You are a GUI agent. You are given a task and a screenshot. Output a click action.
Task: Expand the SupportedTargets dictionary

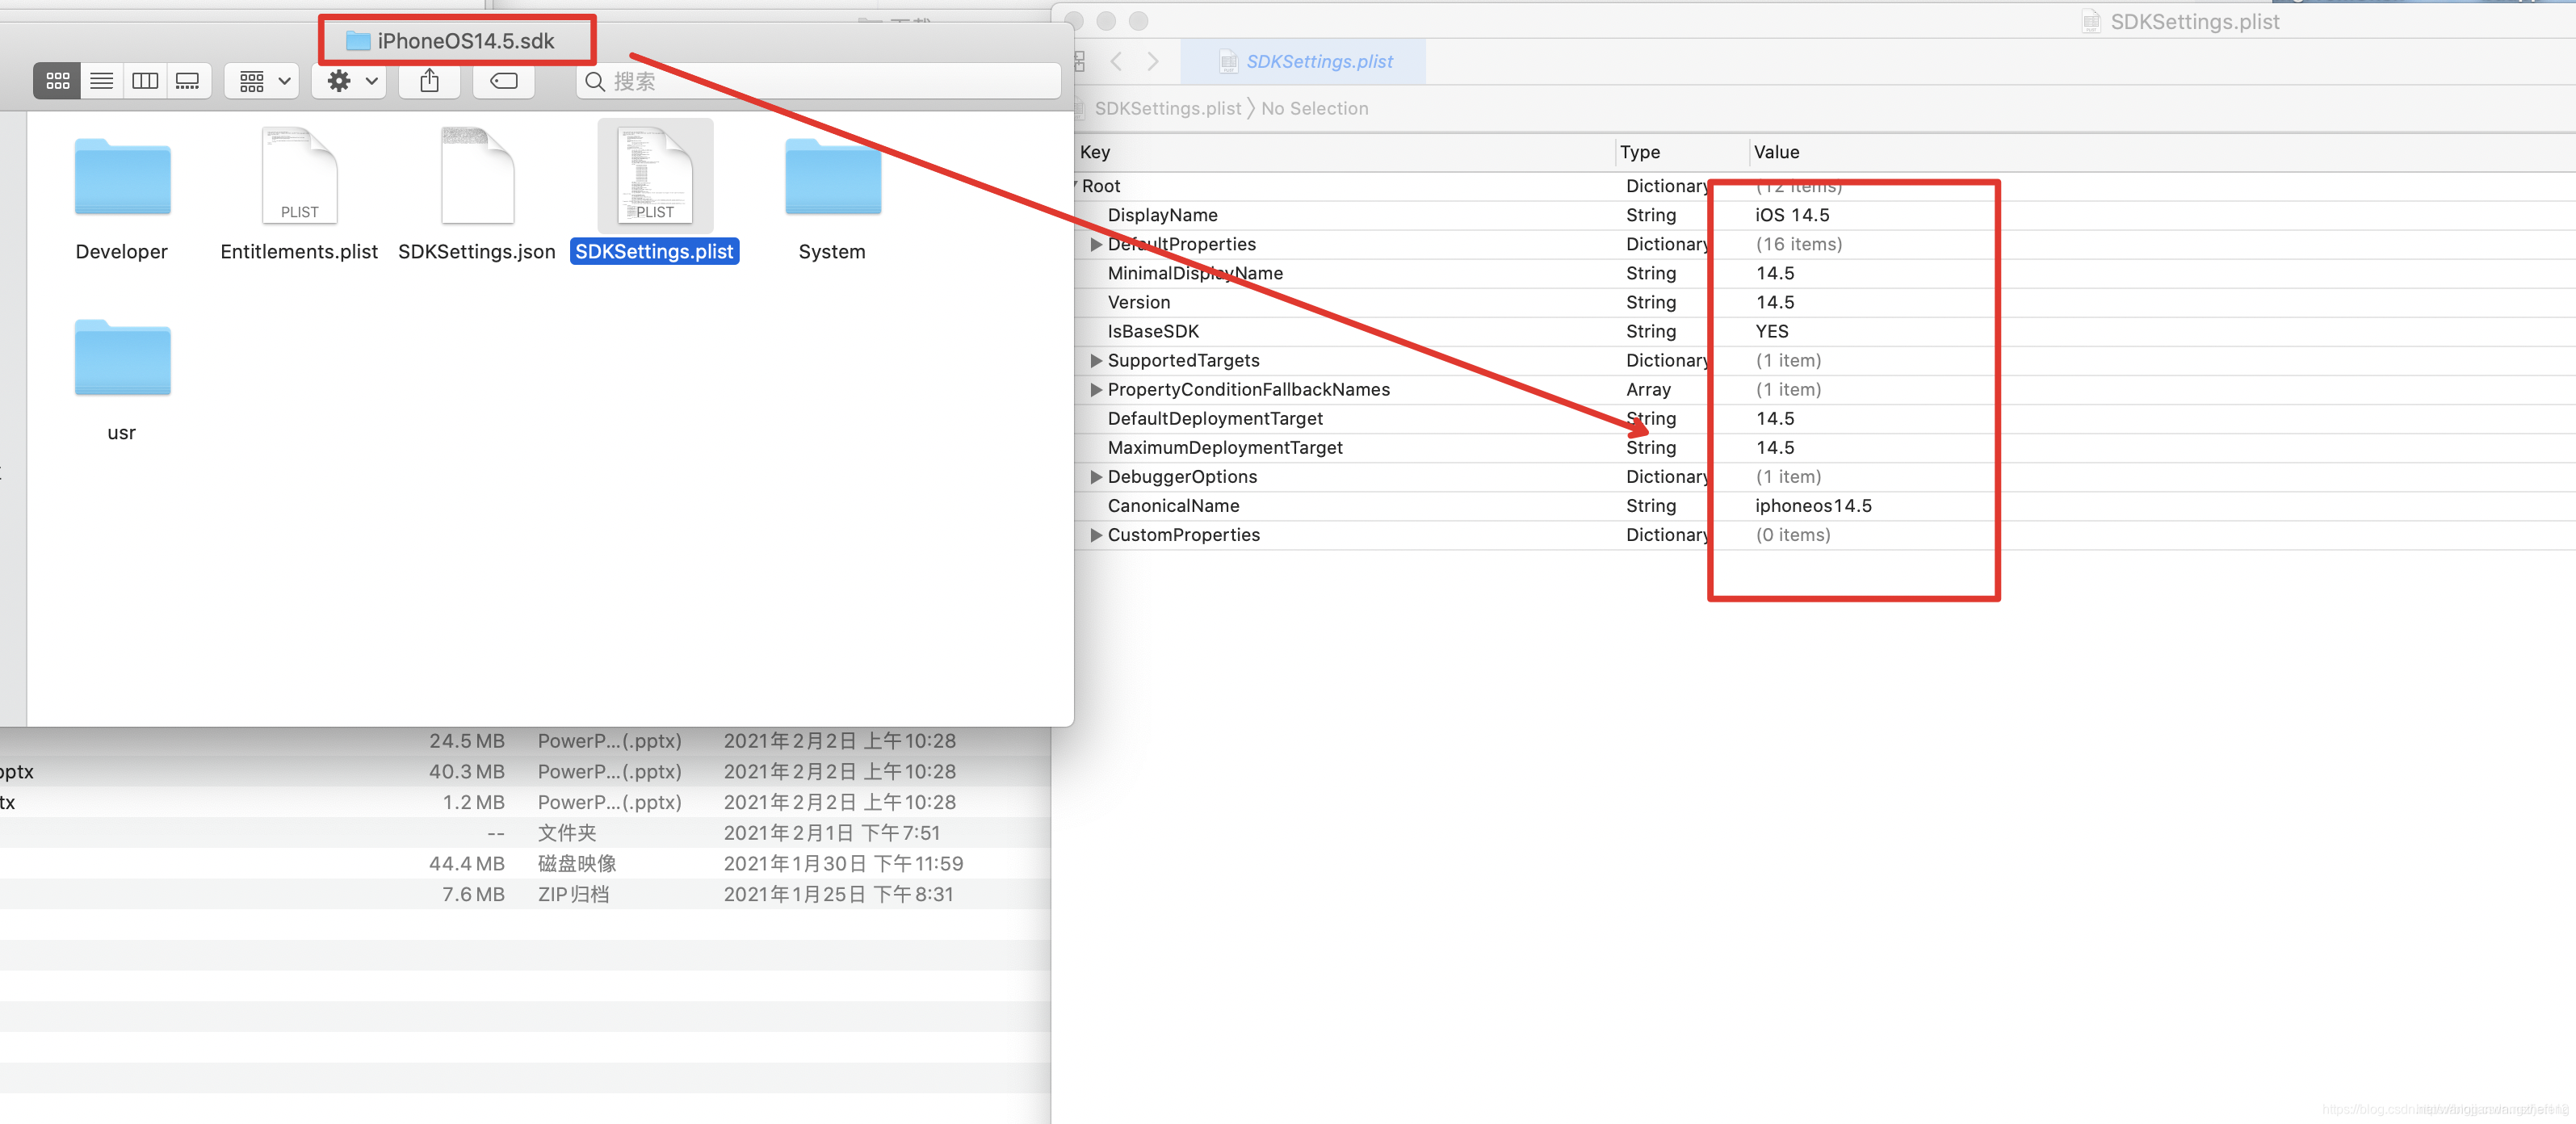[x=1096, y=360]
